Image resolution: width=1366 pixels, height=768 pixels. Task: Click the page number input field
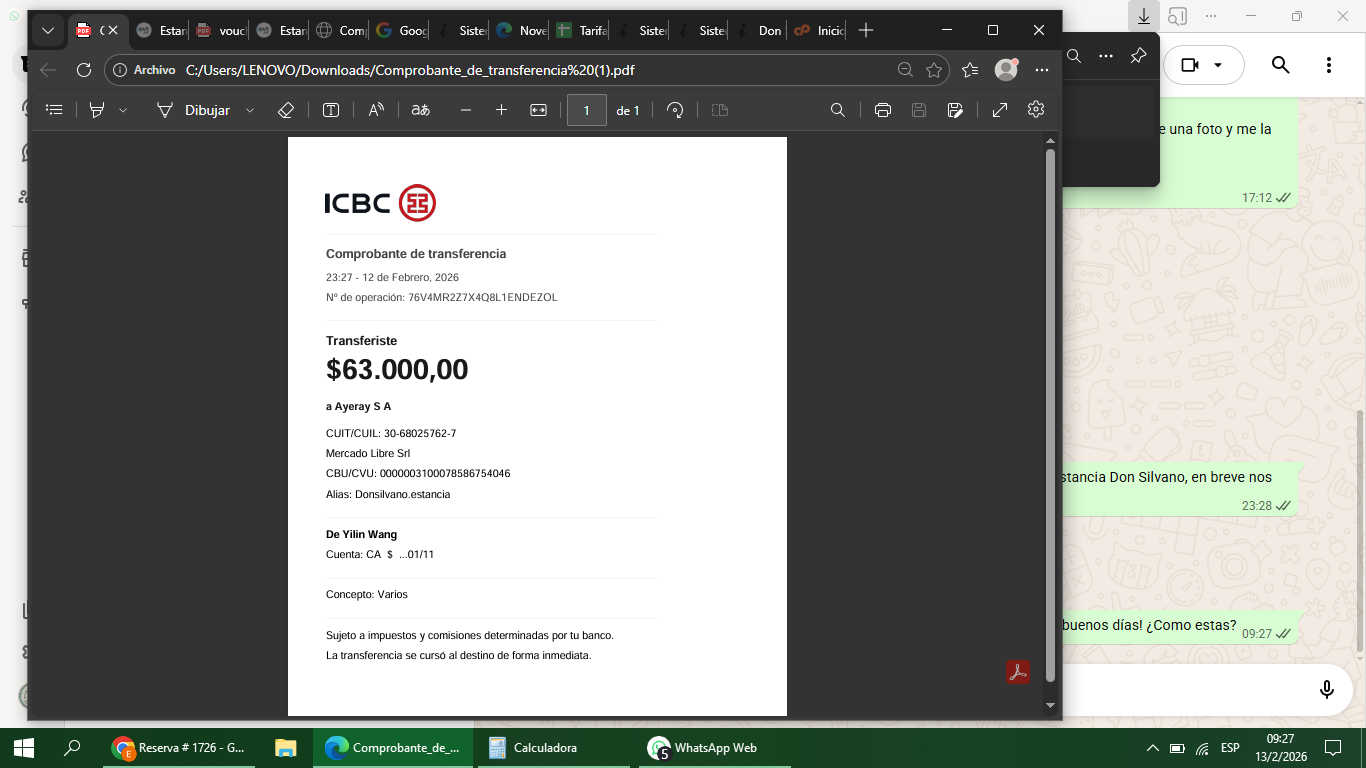(586, 110)
